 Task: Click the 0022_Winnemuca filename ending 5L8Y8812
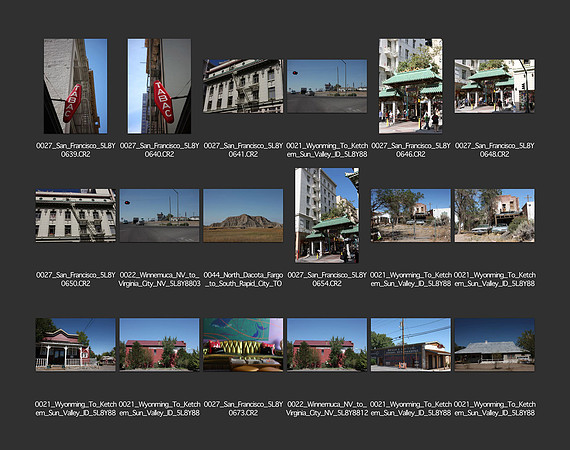327,409
